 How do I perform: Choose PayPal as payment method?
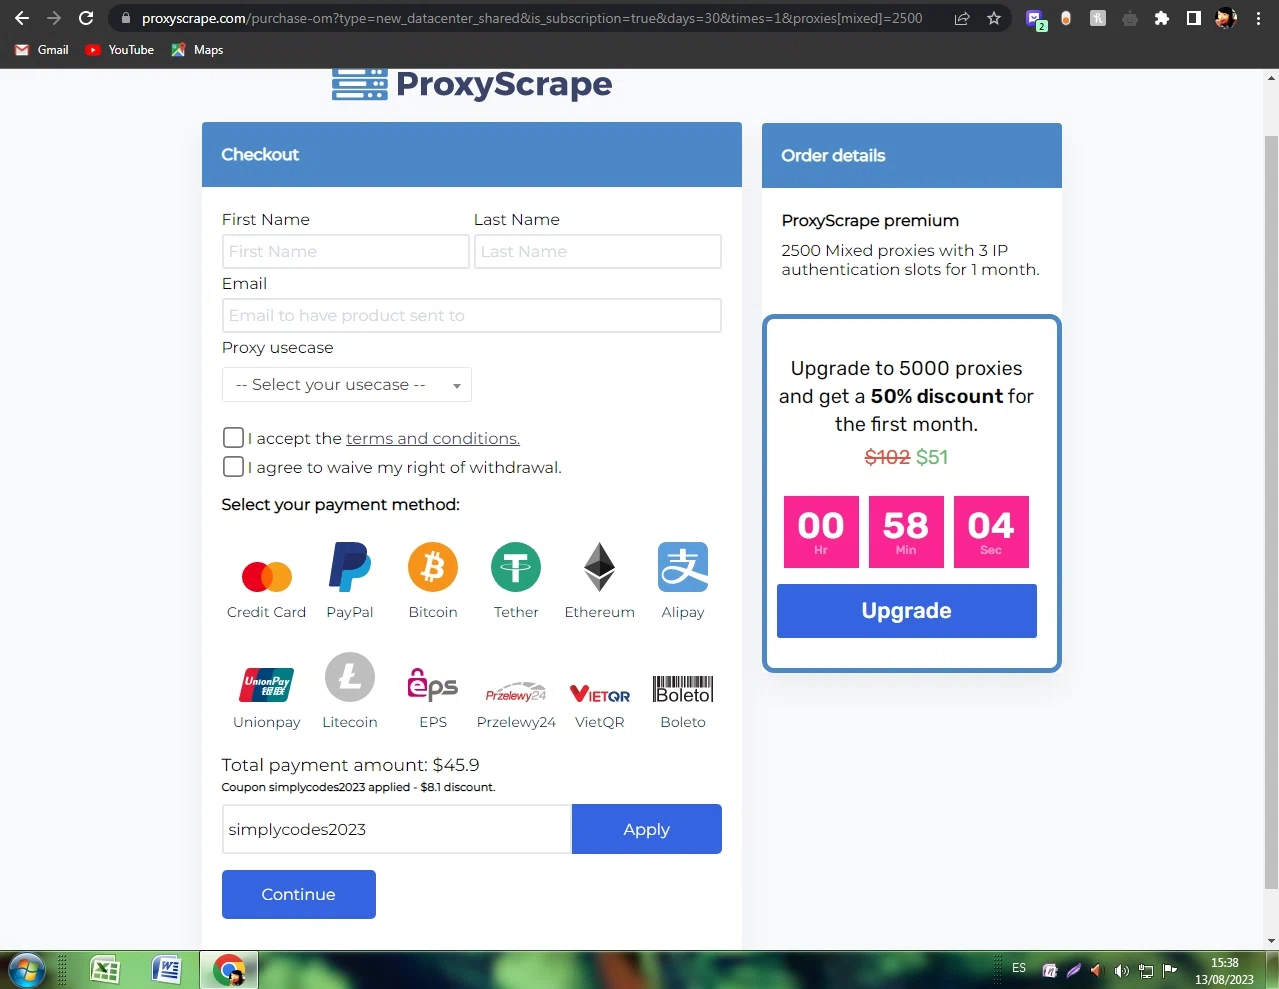click(350, 567)
